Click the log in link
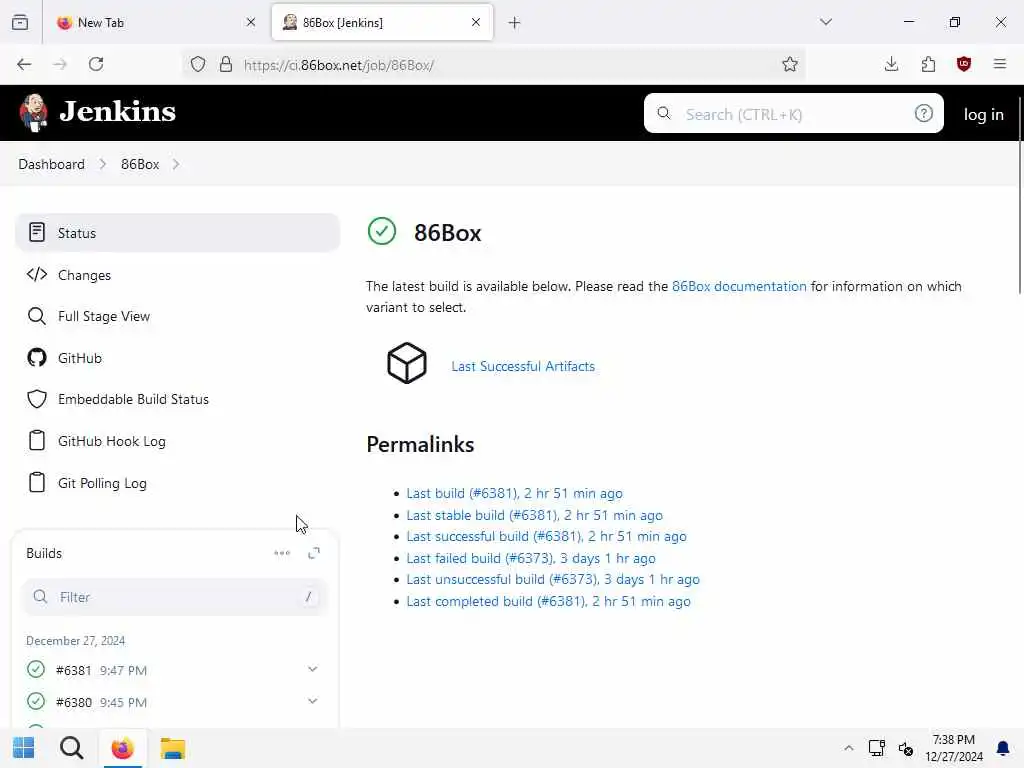This screenshot has width=1024, height=768. (984, 114)
